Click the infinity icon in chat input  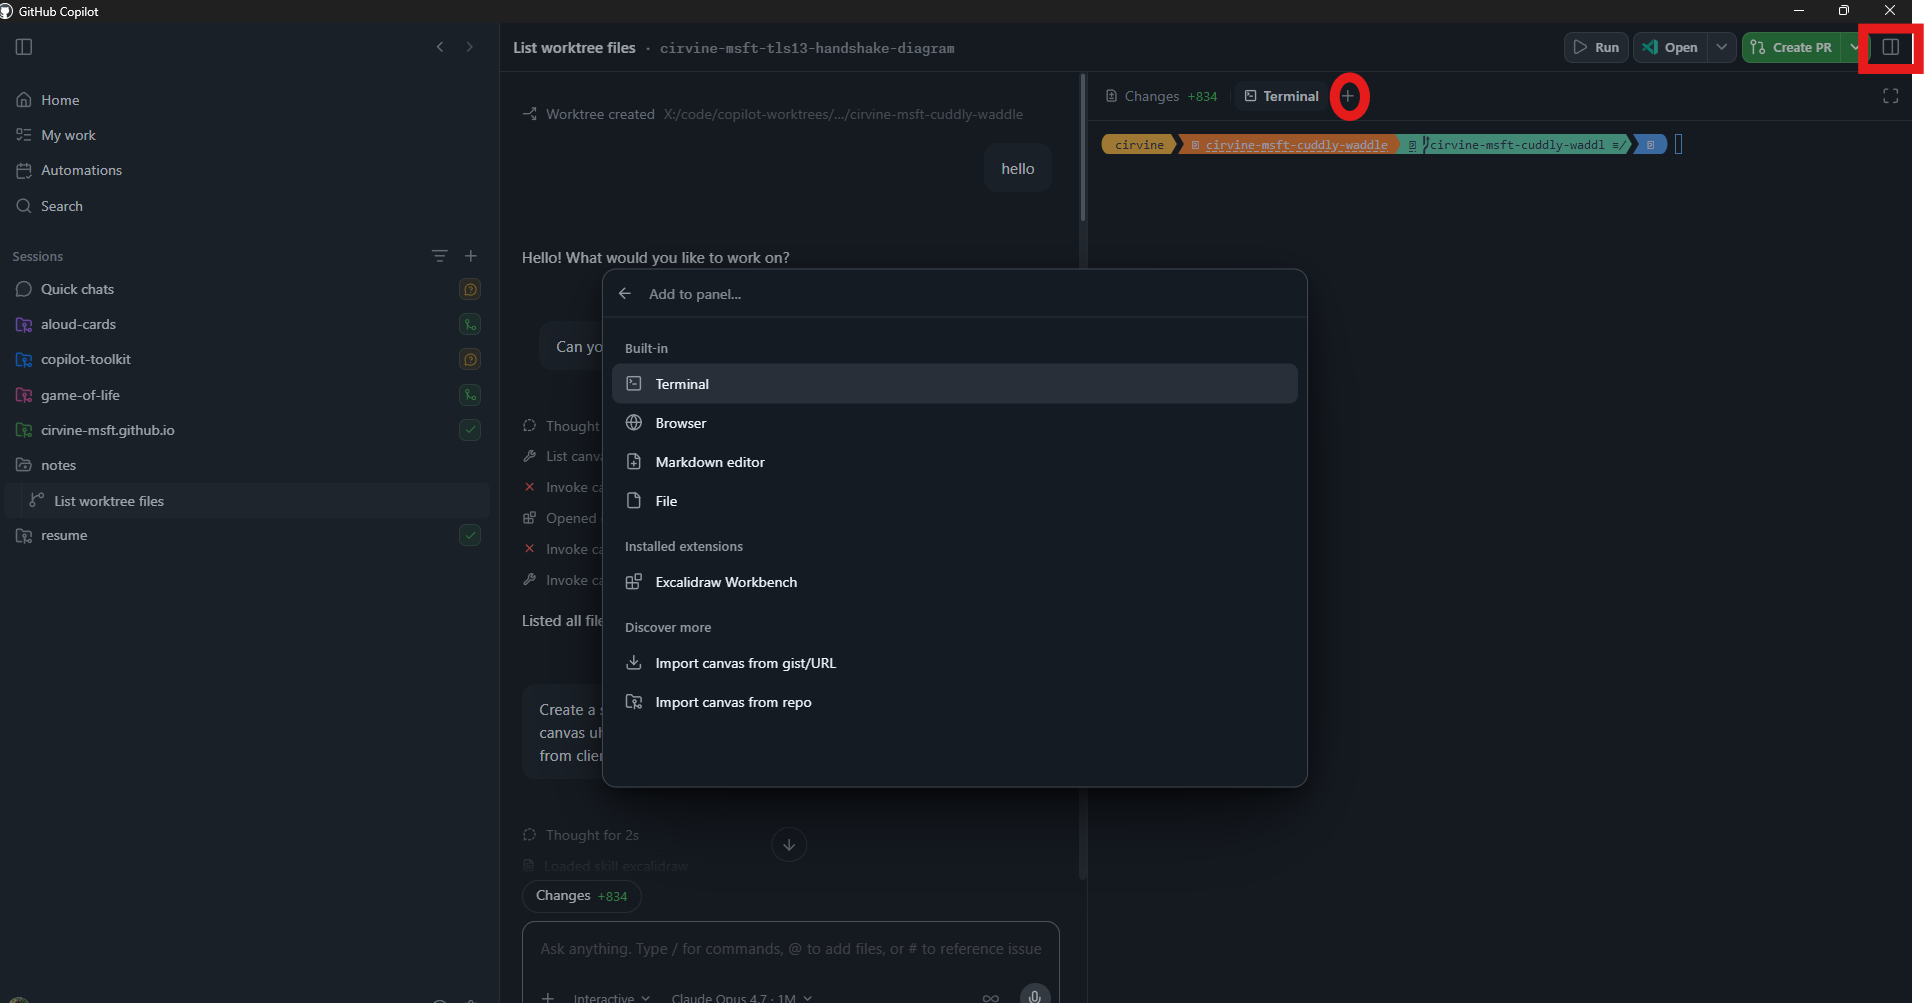click(990, 997)
